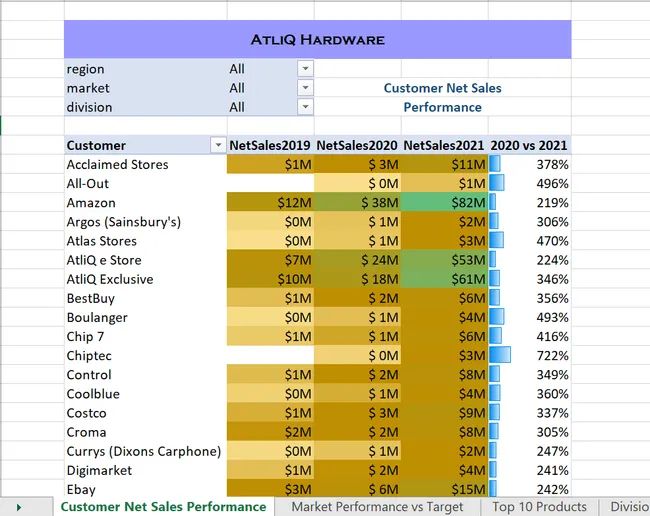This screenshot has width=650, height=516.
Task: Select Chiptec's 722% growth cell
Action: click(x=530, y=356)
